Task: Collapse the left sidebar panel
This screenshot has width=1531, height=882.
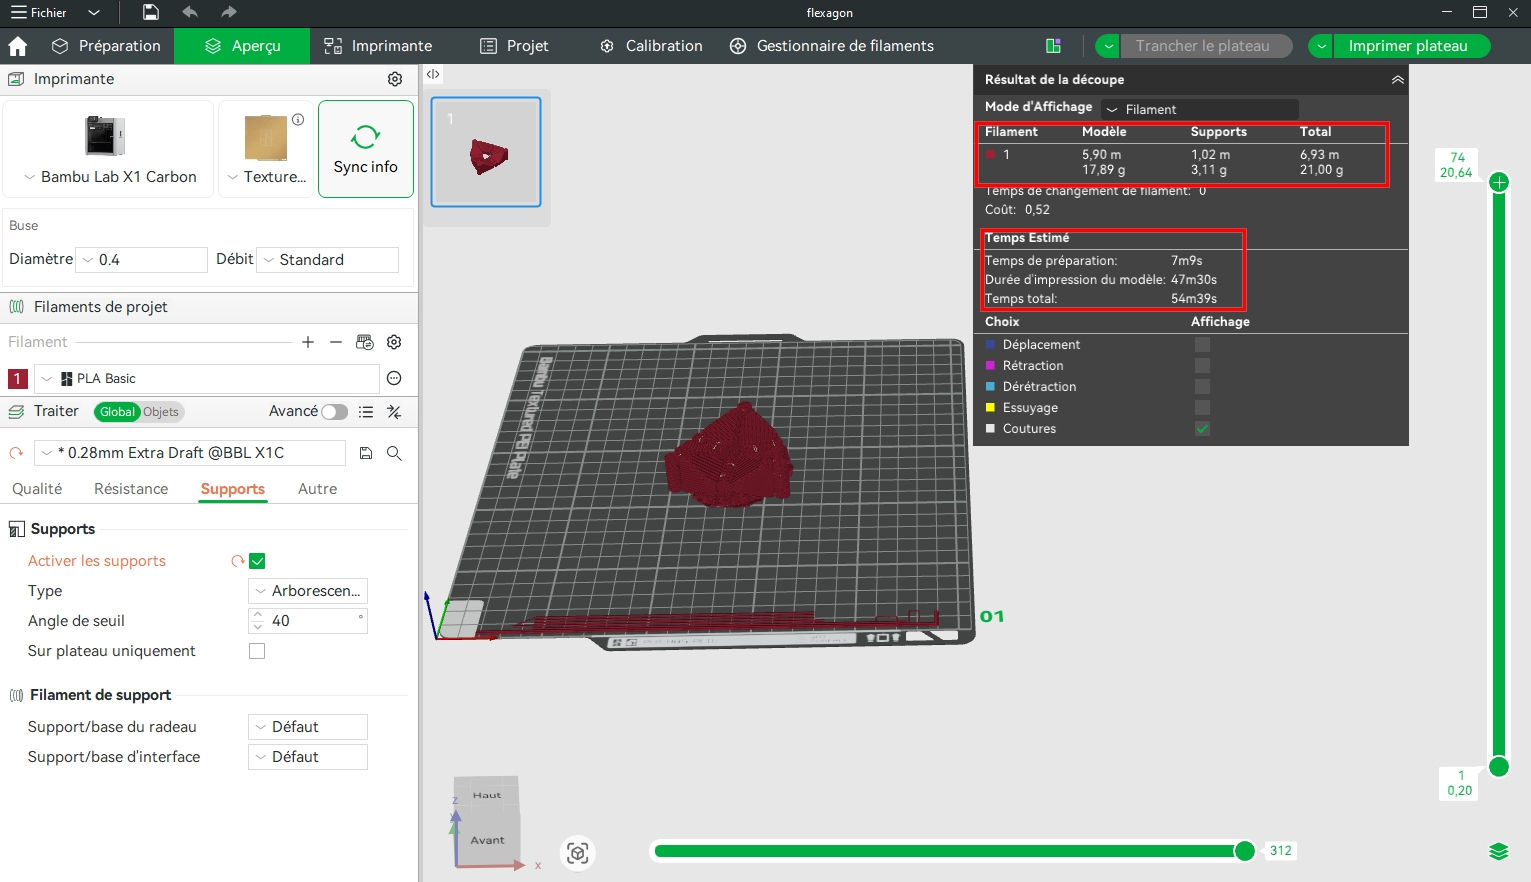Action: coord(433,74)
